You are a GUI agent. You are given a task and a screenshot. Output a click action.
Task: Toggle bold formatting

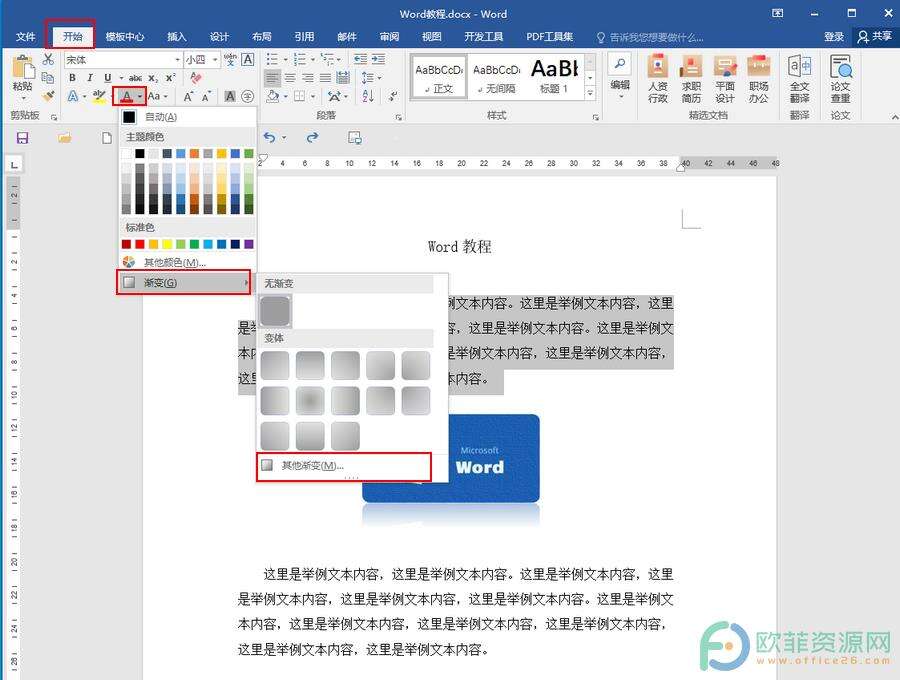(73, 78)
